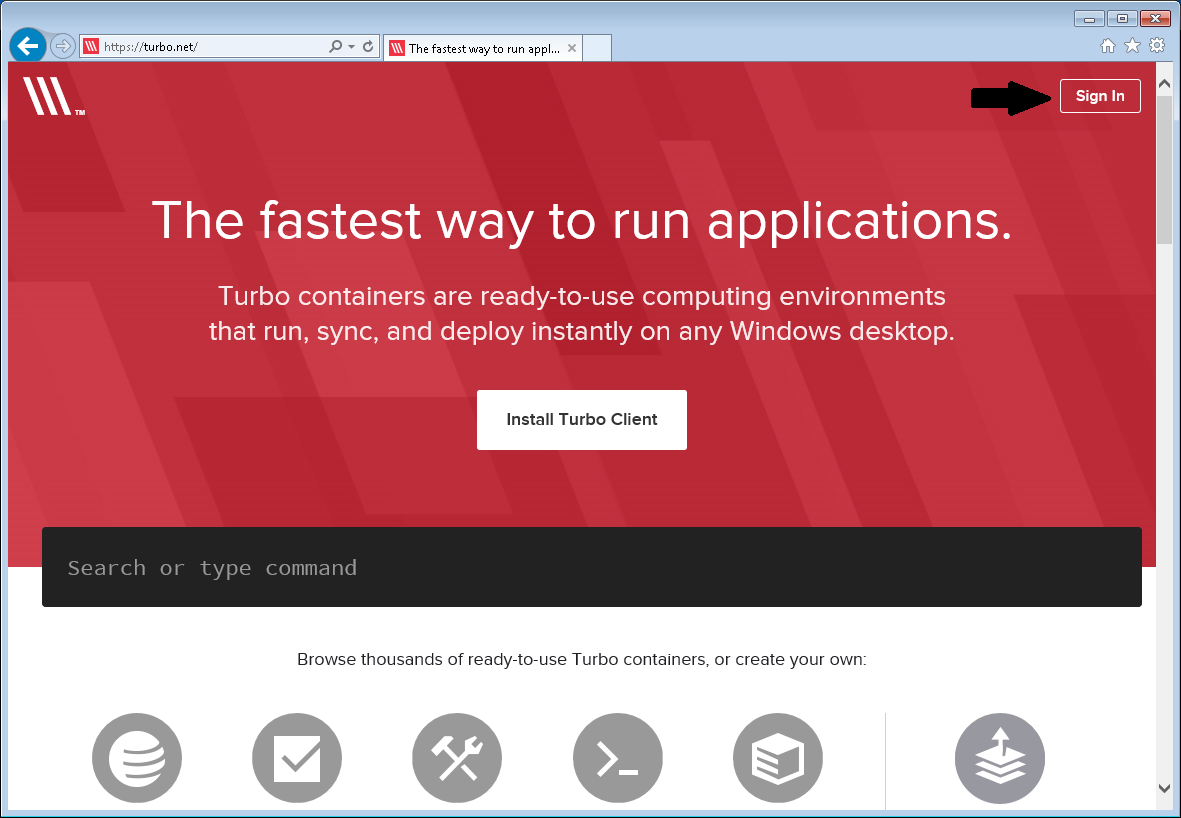This screenshot has height=818, width=1181.
Task: Select the layered Deploy icon right of the divider
Action: 1000,758
